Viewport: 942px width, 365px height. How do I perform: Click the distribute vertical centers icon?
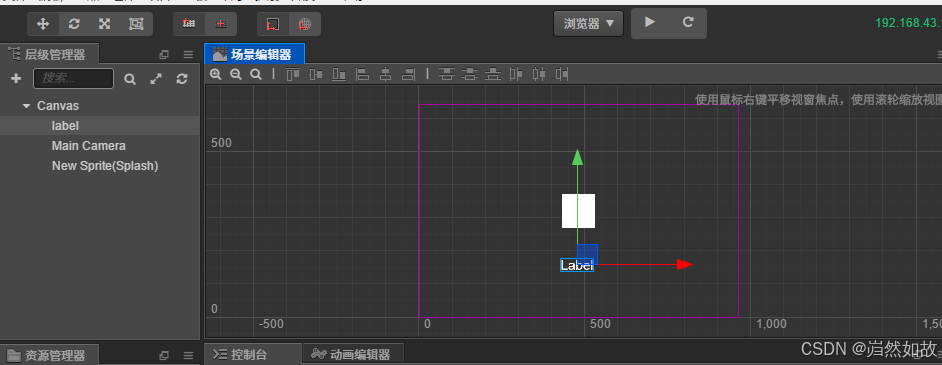click(470, 74)
